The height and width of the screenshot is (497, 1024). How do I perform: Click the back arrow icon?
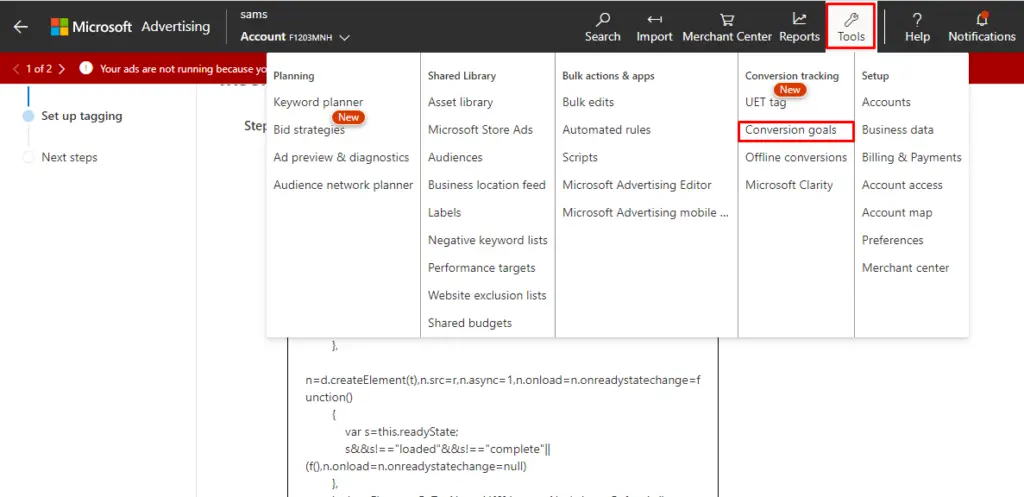[x=21, y=27]
